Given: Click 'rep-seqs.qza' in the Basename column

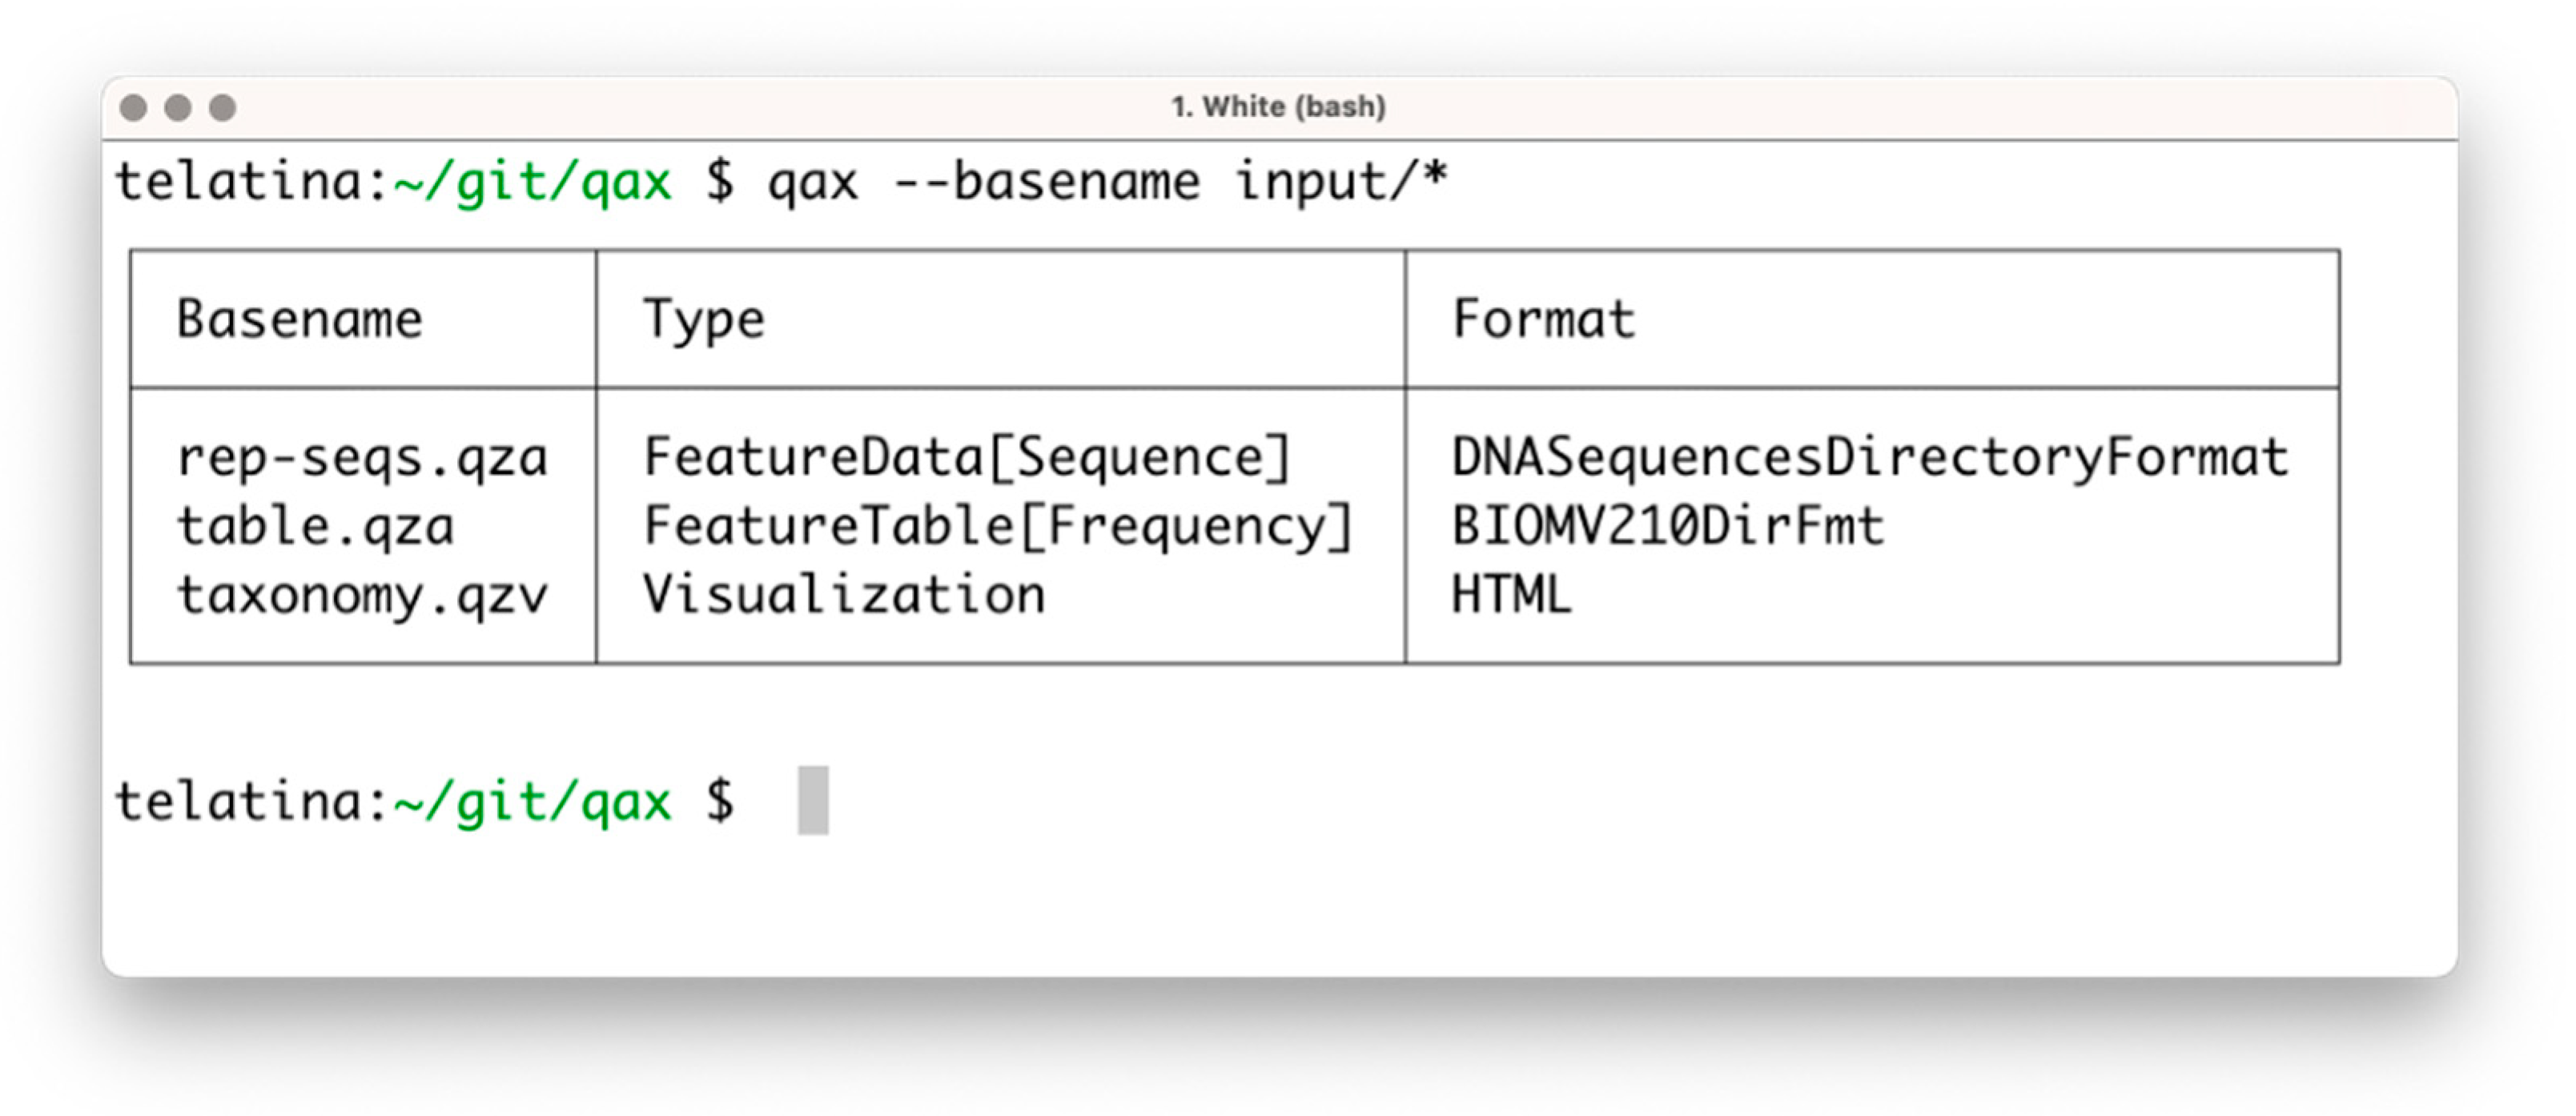Looking at the screenshot, I should click(362, 458).
